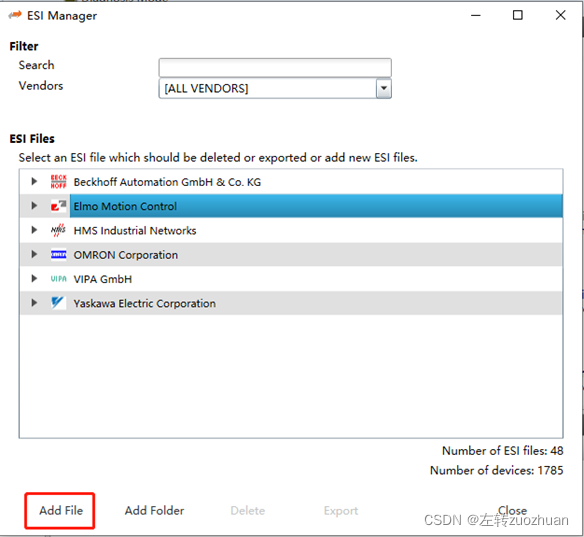This screenshot has width=584, height=537.
Task: Select Beckhoff Automation GmbH & Co. KG row
Action: pyautogui.click(x=291, y=182)
